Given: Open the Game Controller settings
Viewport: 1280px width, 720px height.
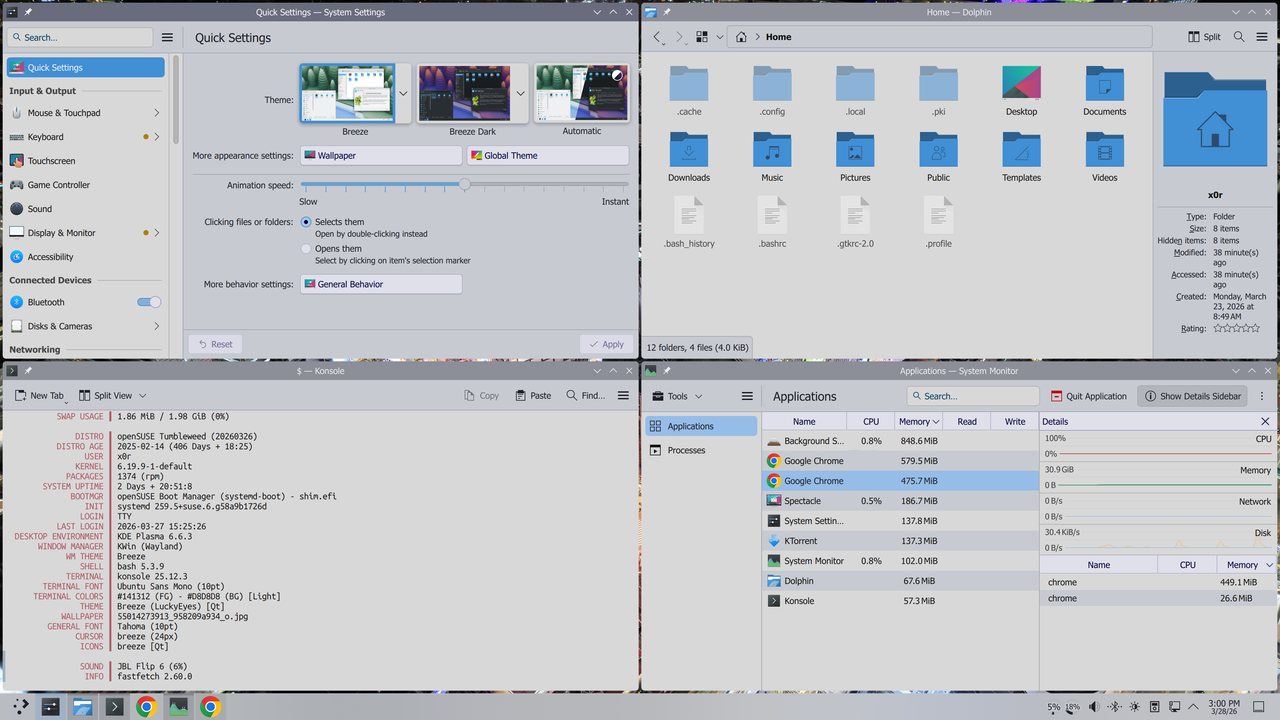Looking at the screenshot, I should click(x=85, y=185).
